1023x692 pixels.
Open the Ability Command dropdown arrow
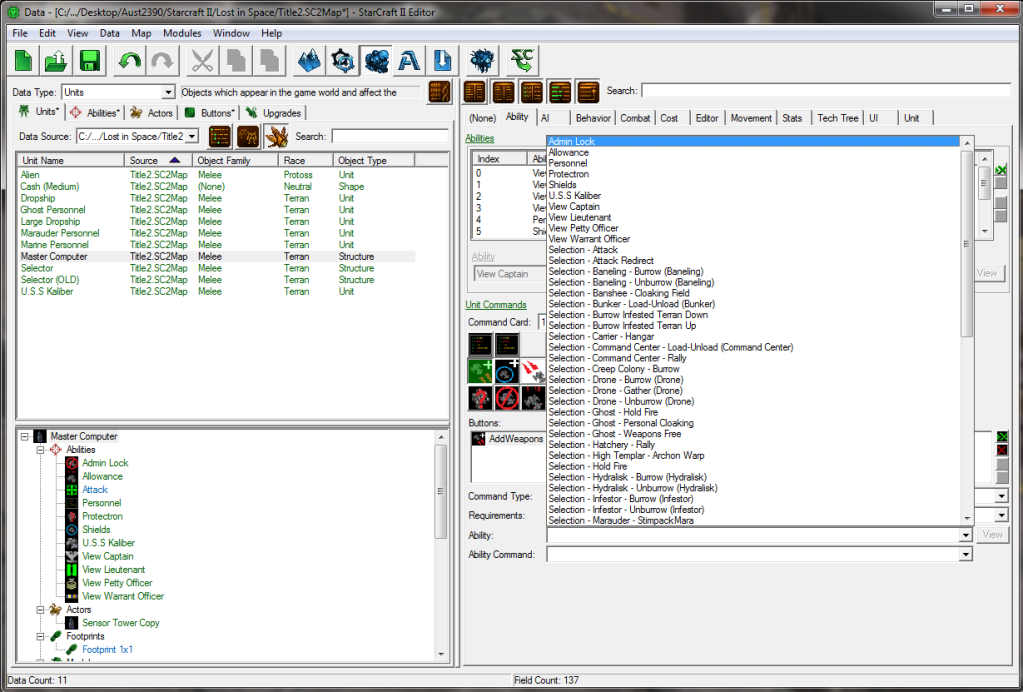(966, 555)
